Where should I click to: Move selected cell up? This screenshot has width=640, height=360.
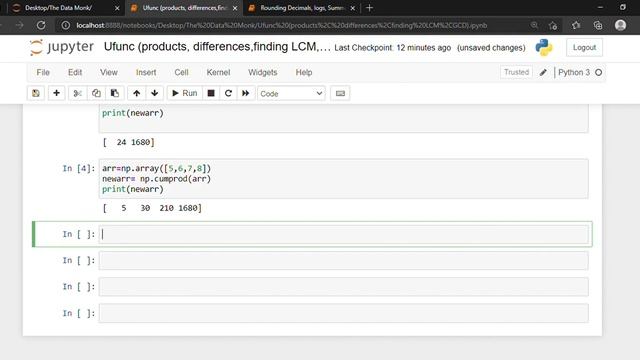pyautogui.click(x=136, y=93)
